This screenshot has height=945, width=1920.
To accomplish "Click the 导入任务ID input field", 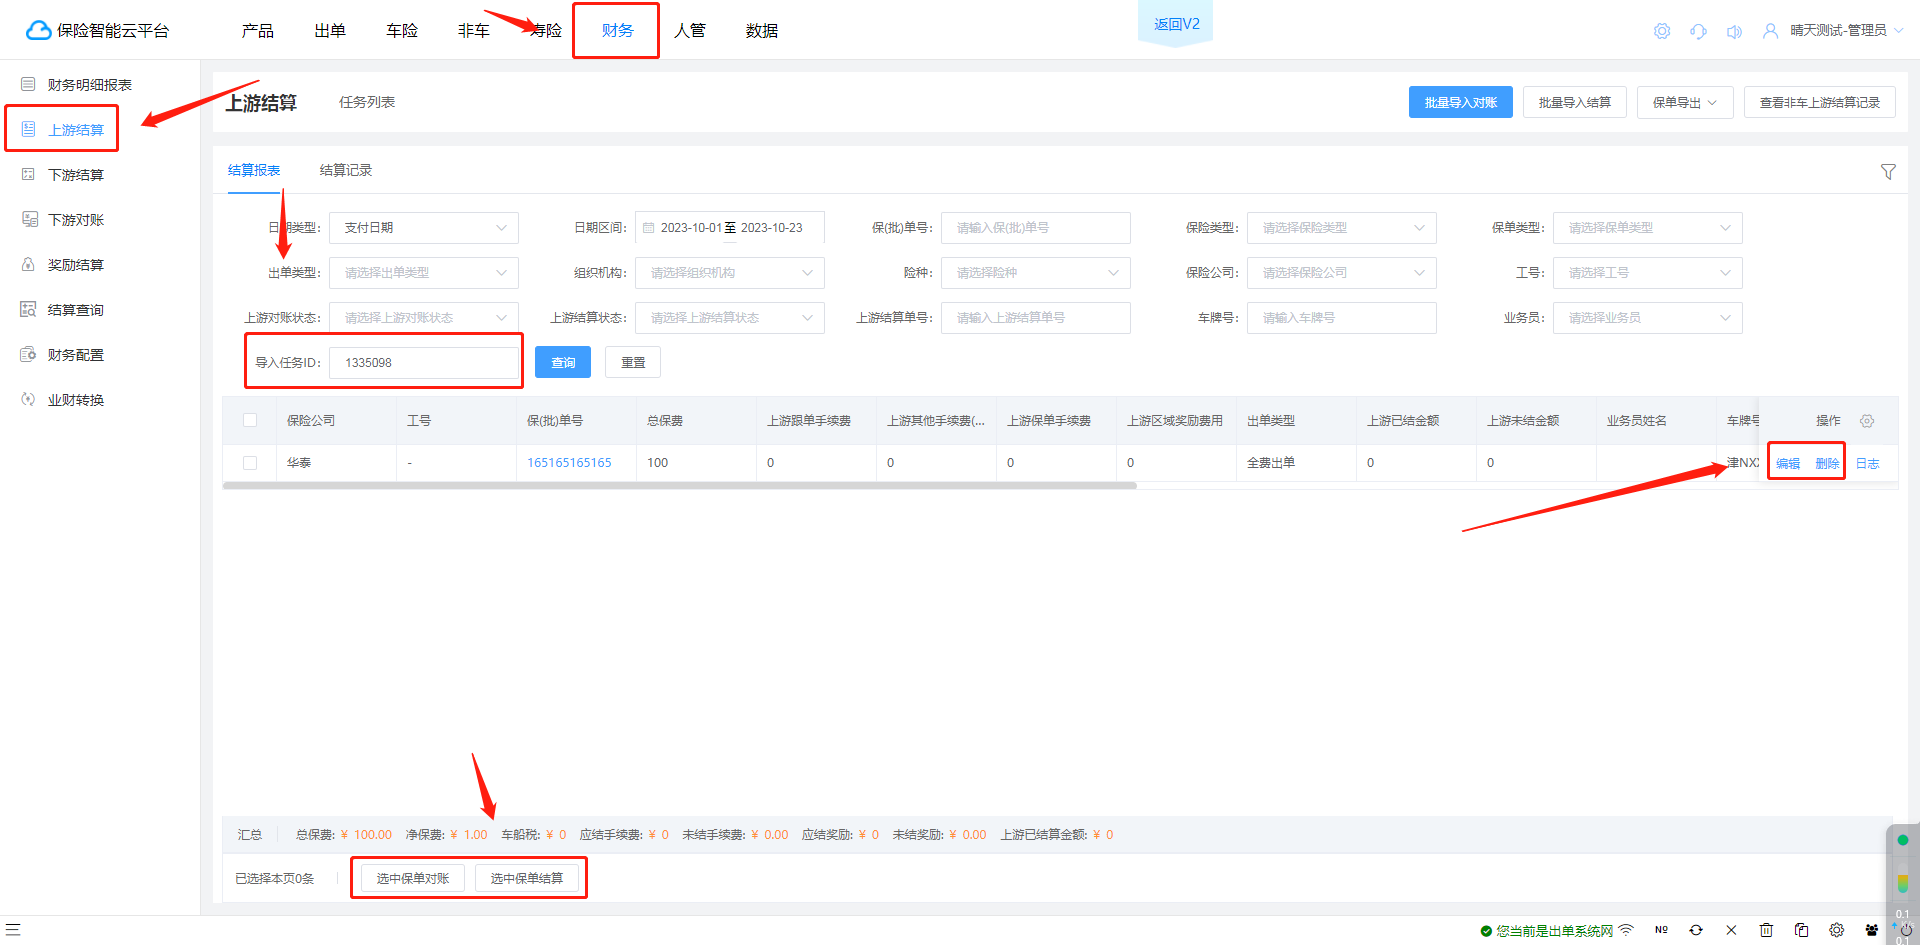I will [x=424, y=362].
